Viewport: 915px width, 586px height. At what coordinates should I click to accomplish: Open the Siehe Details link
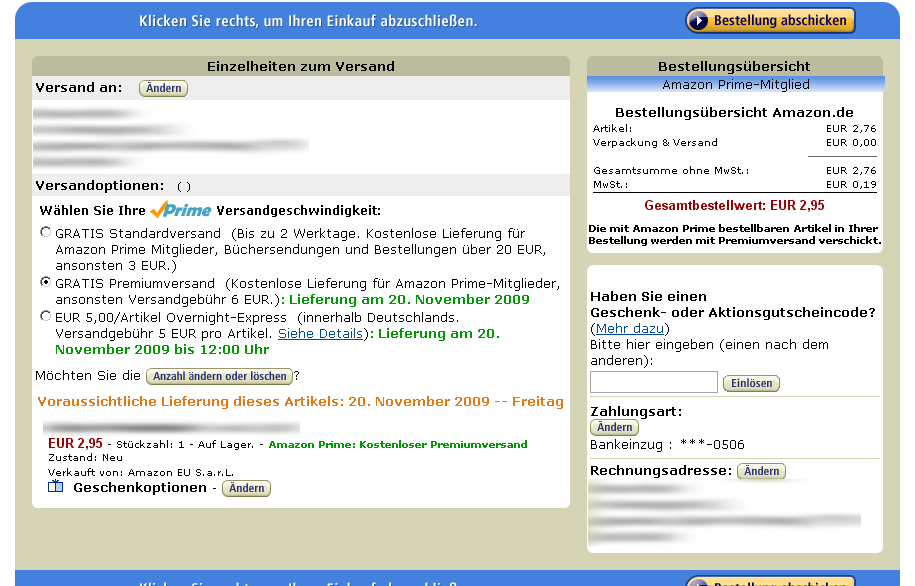320,333
